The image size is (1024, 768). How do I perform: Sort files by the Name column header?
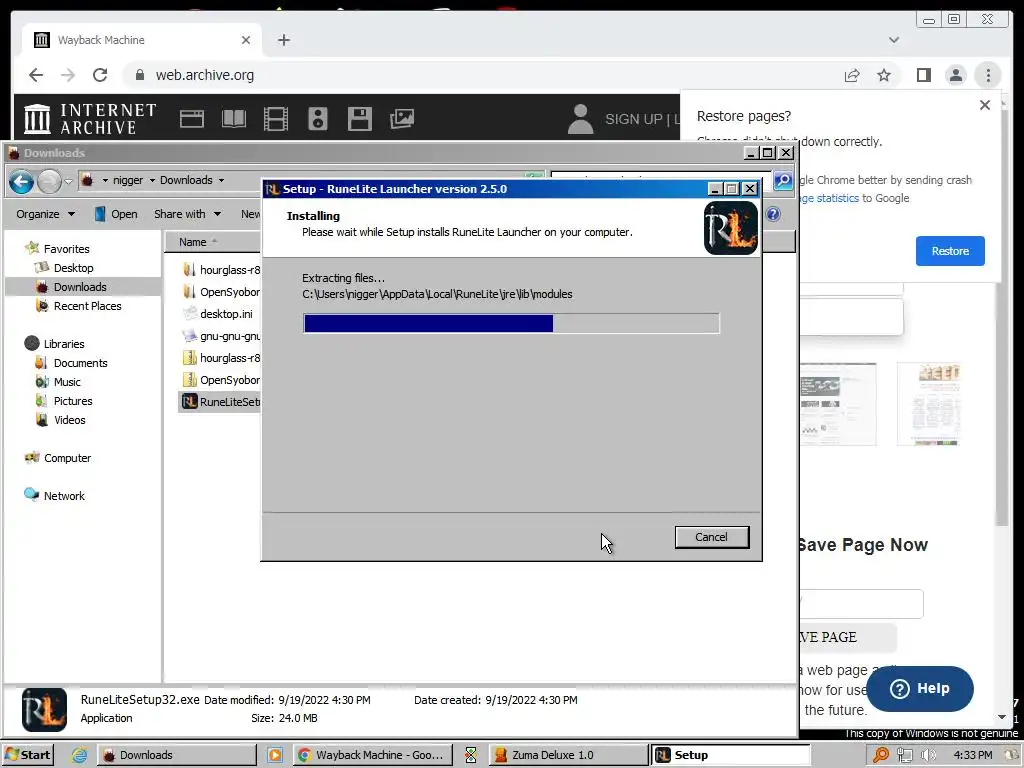click(x=211, y=242)
